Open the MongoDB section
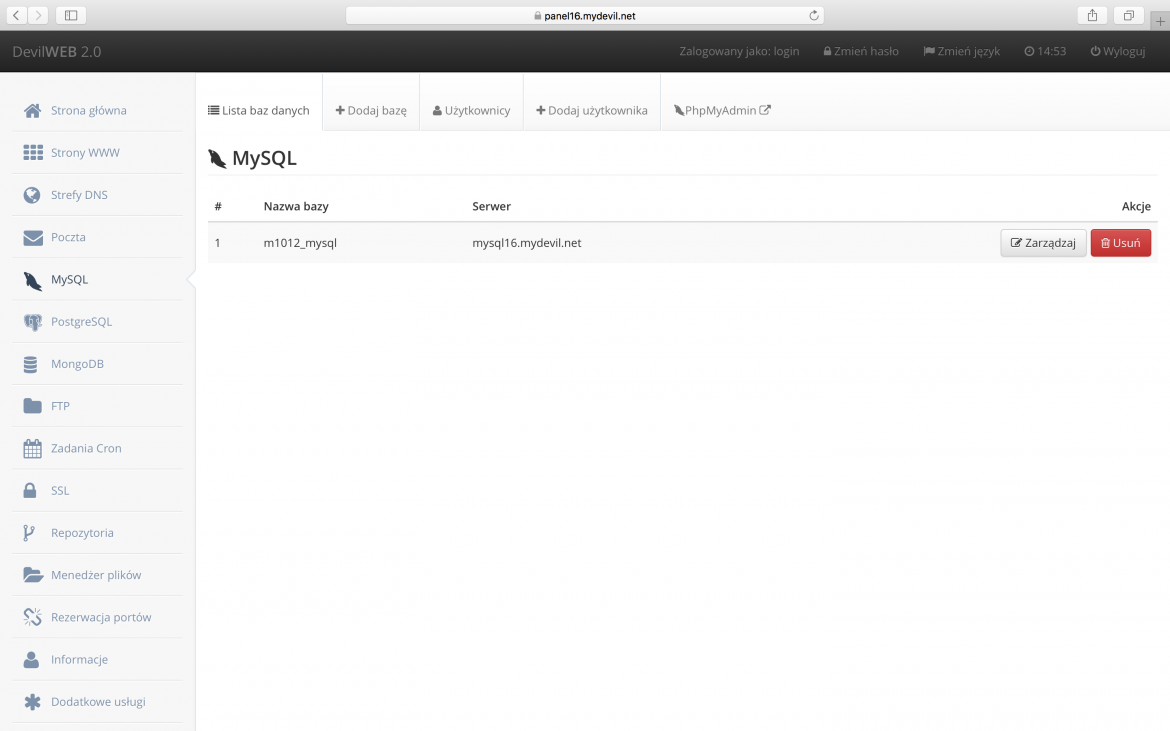The width and height of the screenshot is (1170, 731). tap(76, 363)
